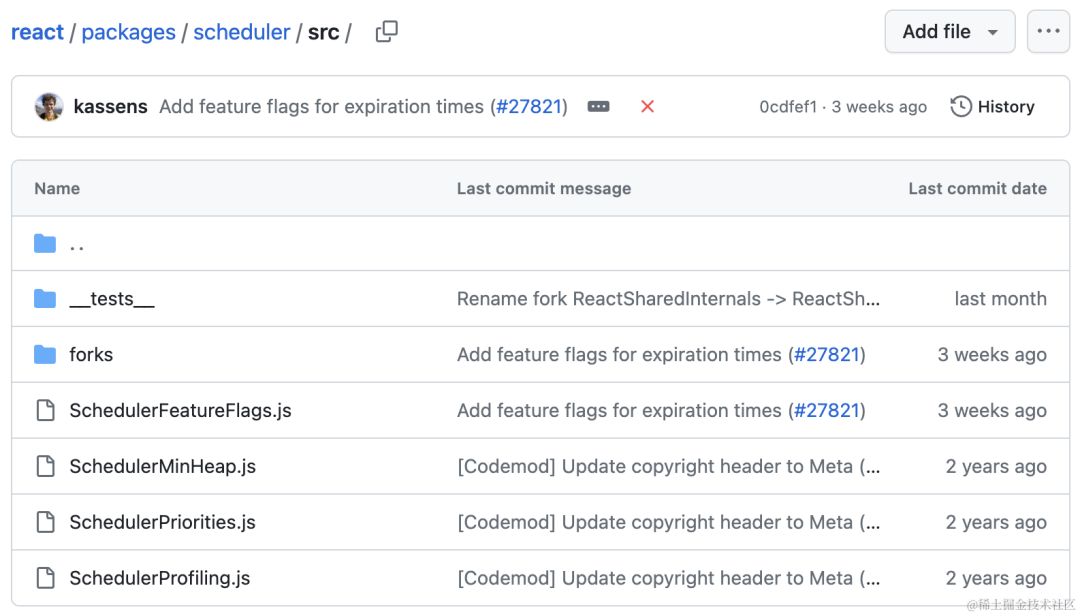
Task: Open pull request #27821 in commit header
Action: (528, 107)
